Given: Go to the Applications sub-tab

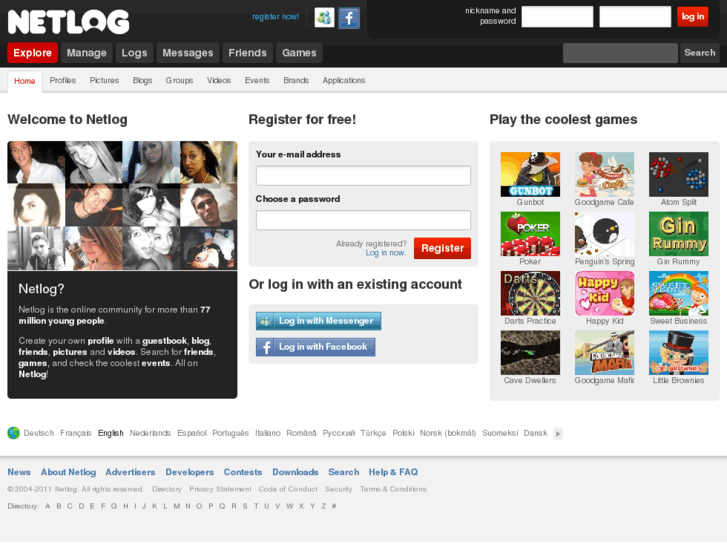Looking at the screenshot, I should 344,80.
